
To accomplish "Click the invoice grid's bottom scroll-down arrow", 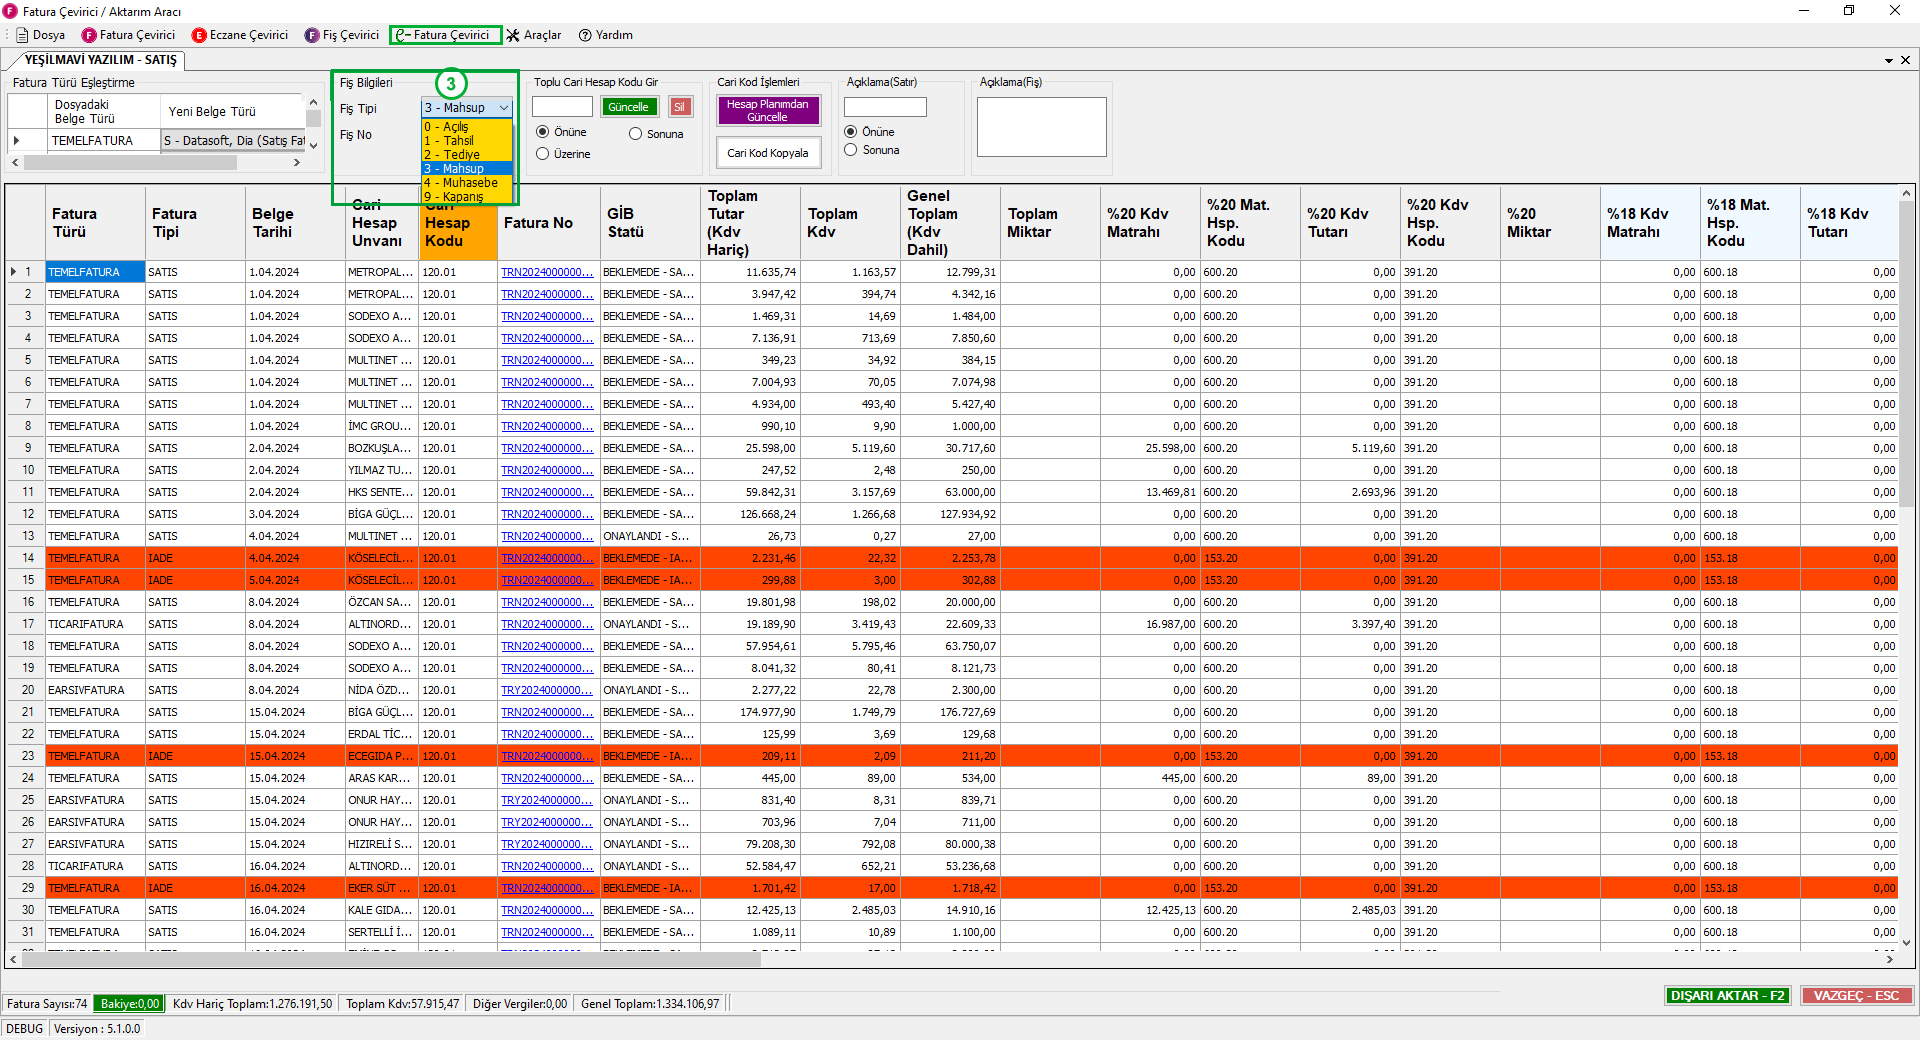I will (x=1906, y=942).
